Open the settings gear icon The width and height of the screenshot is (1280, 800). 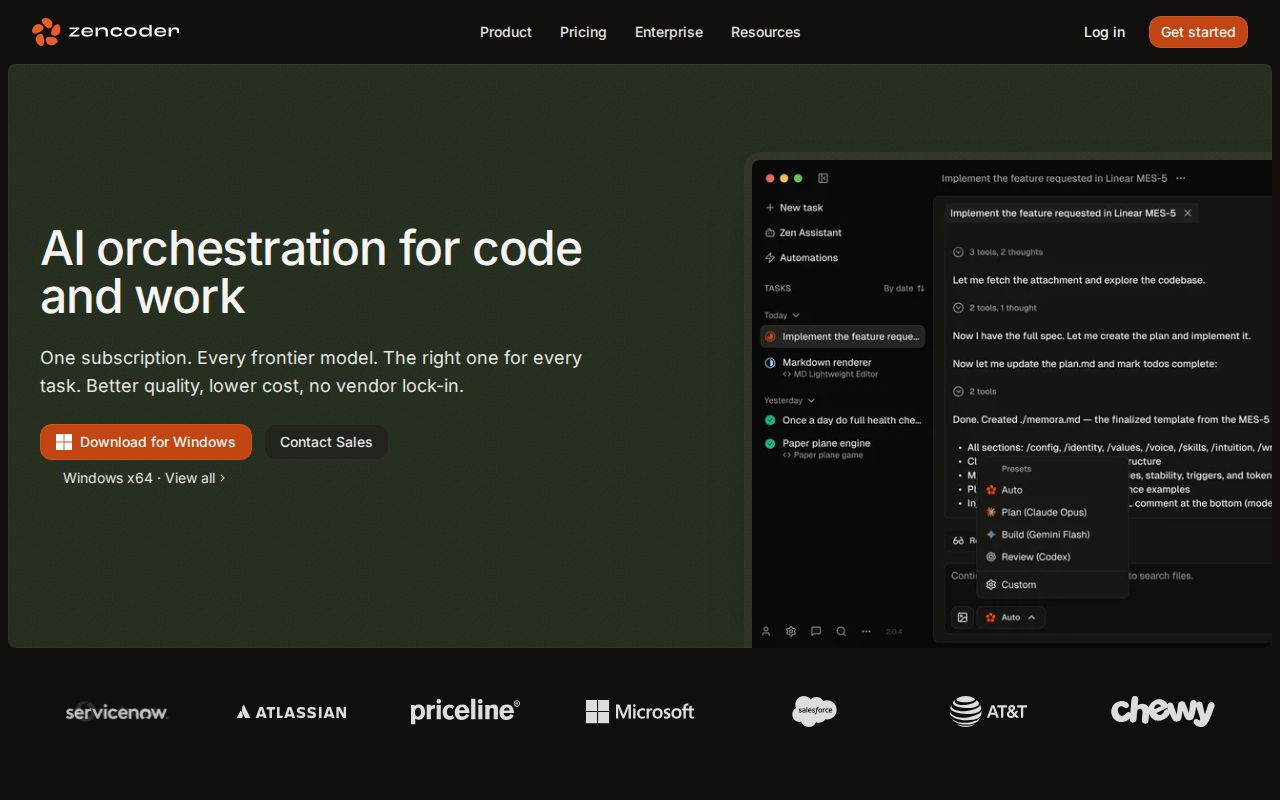(791, 632)
